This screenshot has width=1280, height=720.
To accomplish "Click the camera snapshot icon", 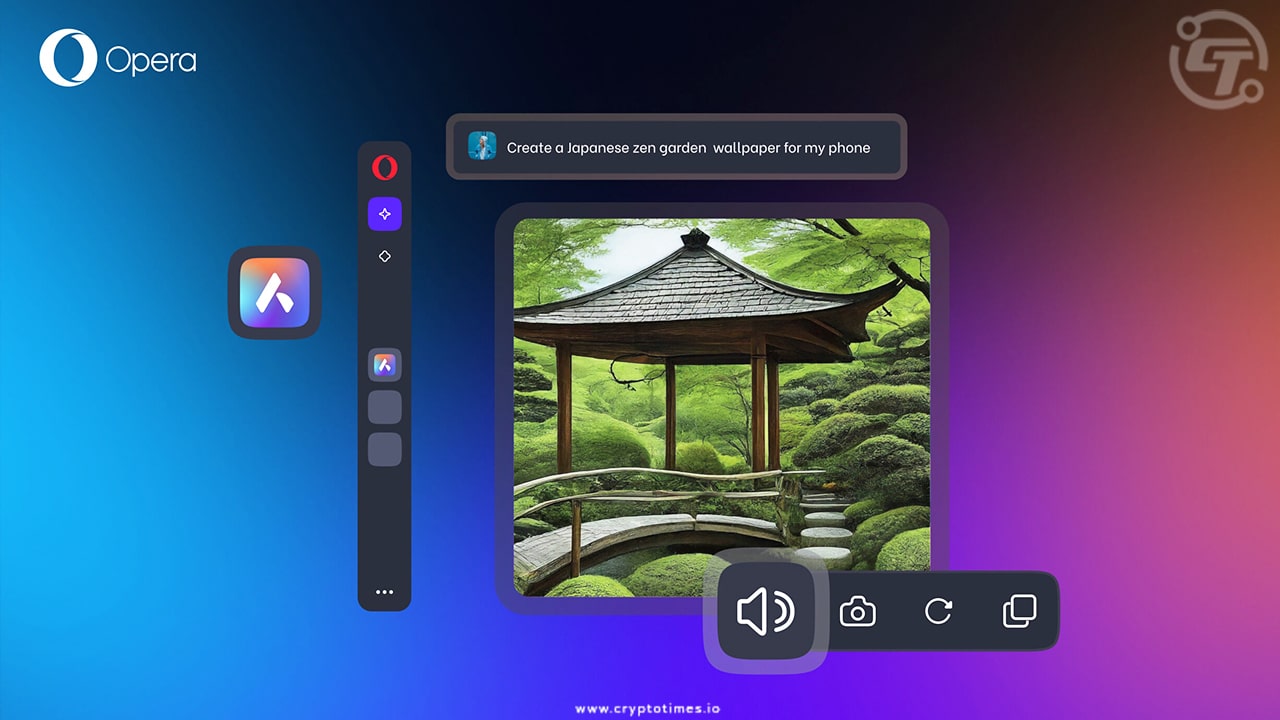I will pos(857,611).
